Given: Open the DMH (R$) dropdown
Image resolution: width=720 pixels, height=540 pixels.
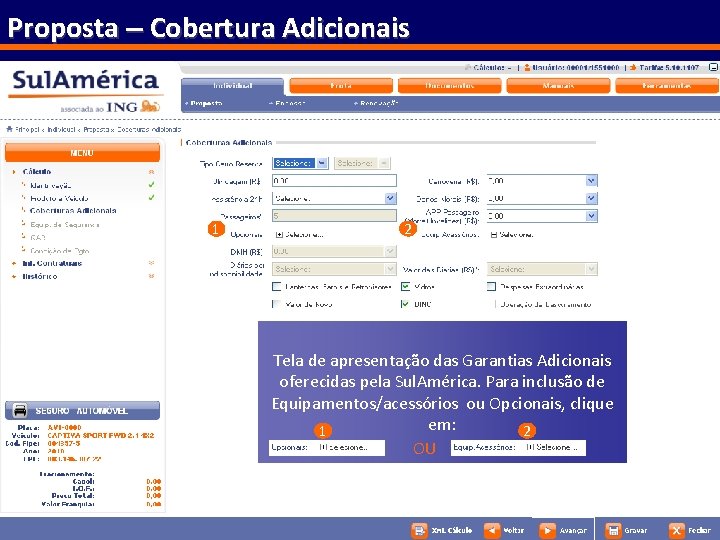Looking at the screenshot, I should click(x=334, y=251).
